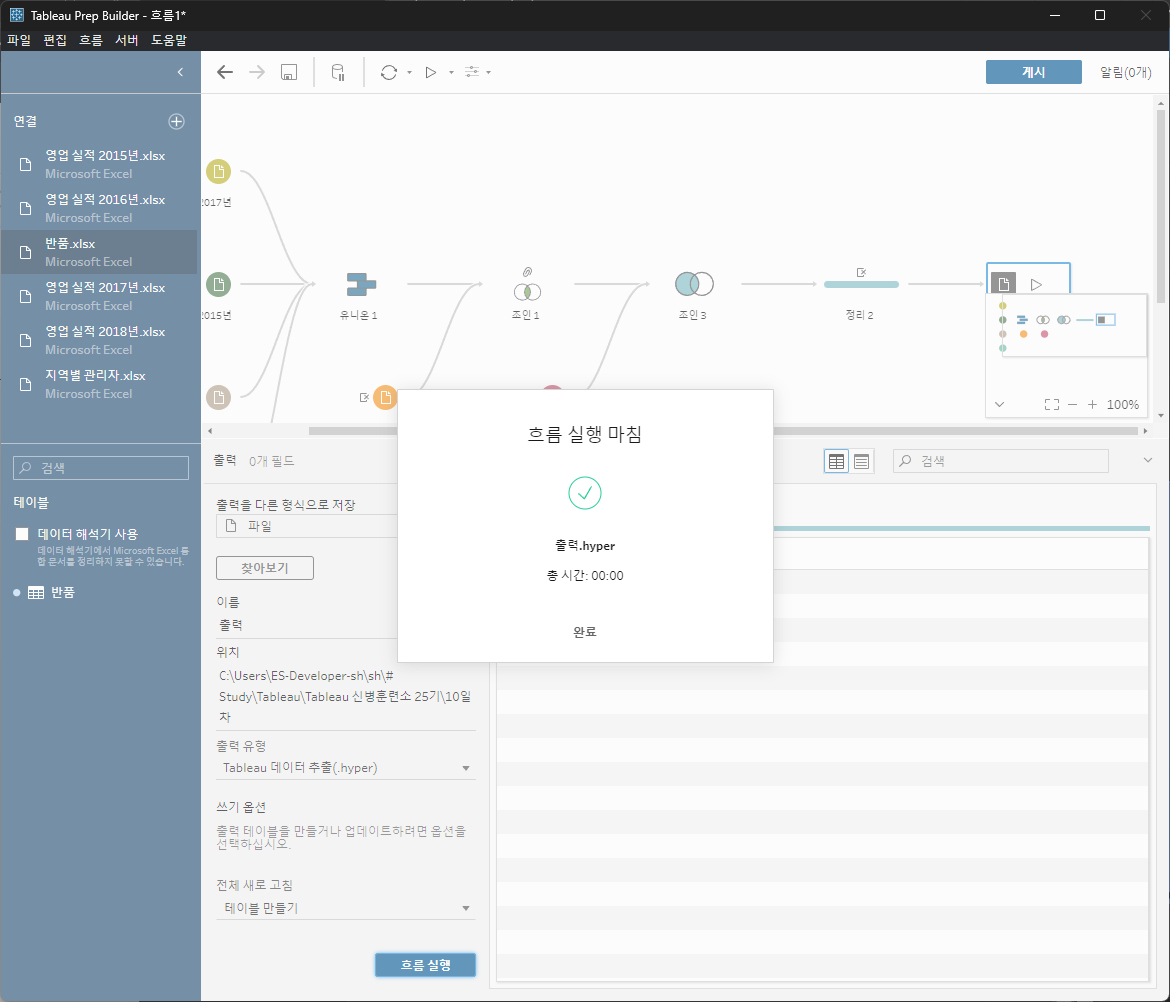Click the output pane search field
Viewport: 1170px width, 1002px height.
[1001, 461]
